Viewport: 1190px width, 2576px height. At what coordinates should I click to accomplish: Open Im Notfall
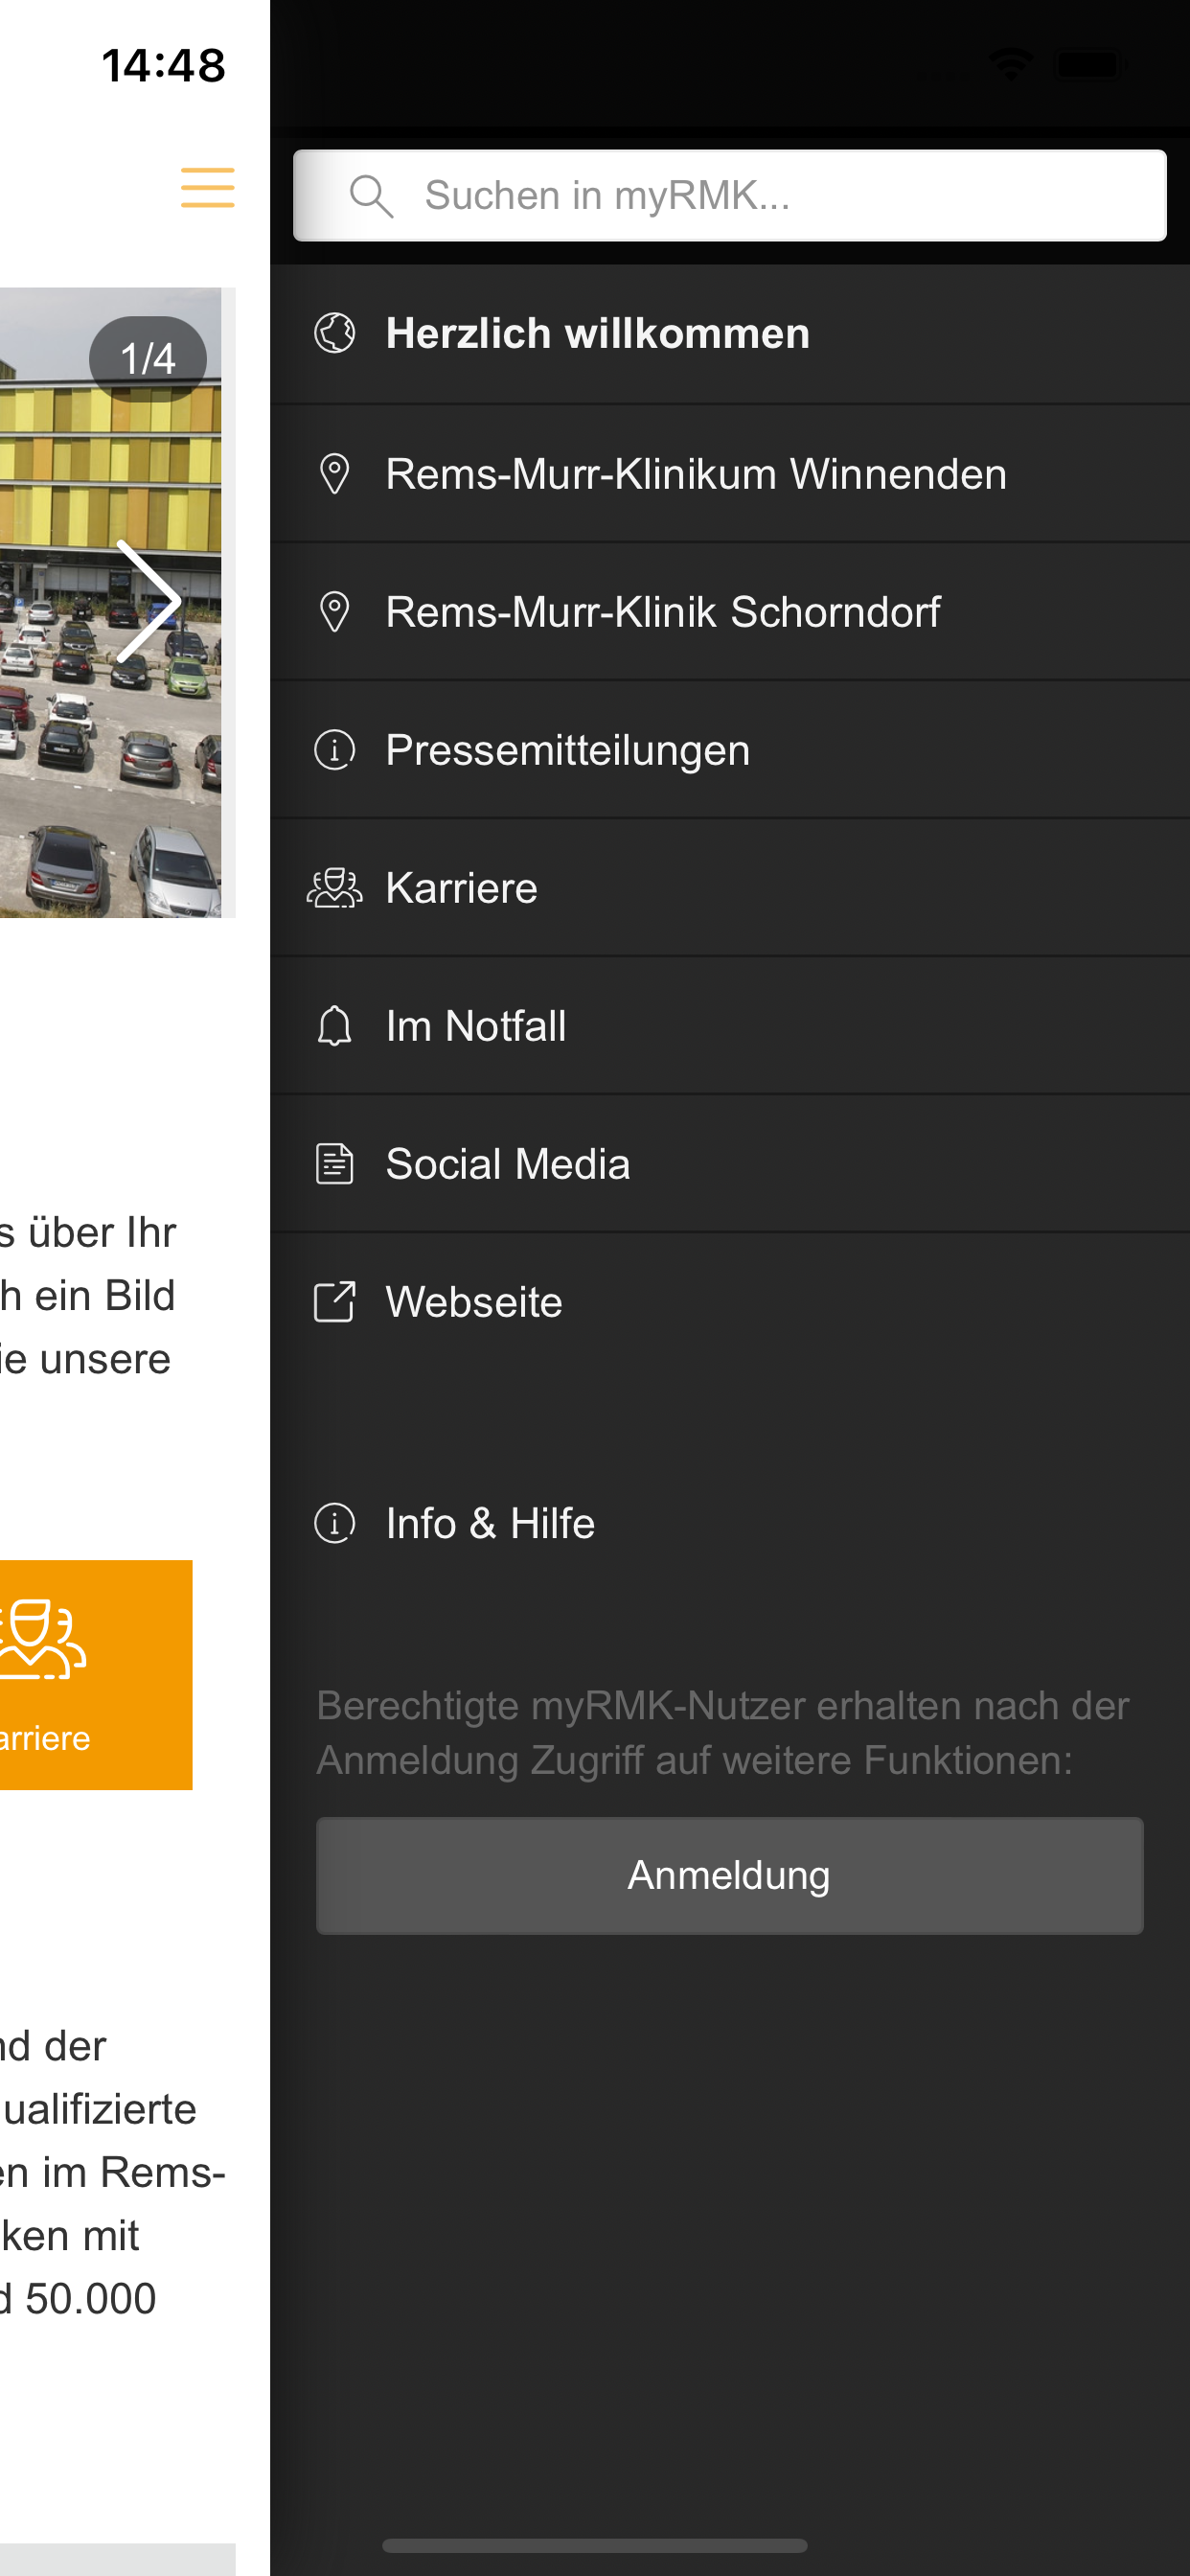pyautogui.click(x=729, y=1026)
